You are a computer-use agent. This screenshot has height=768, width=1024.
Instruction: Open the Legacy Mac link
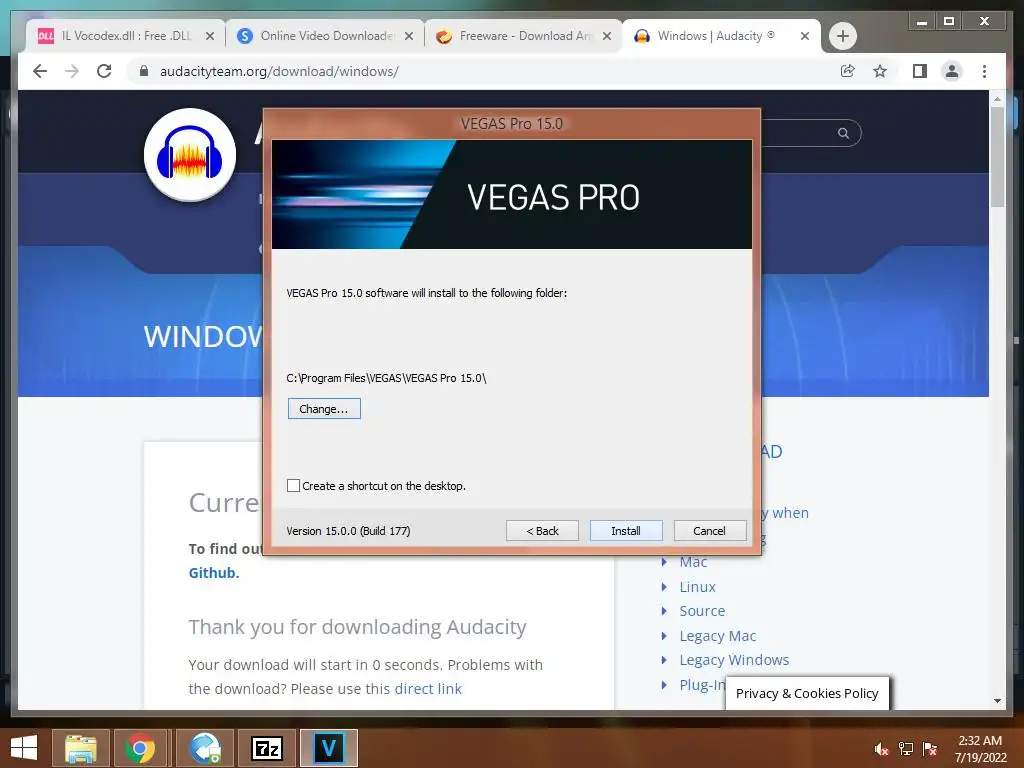point(718,636)
